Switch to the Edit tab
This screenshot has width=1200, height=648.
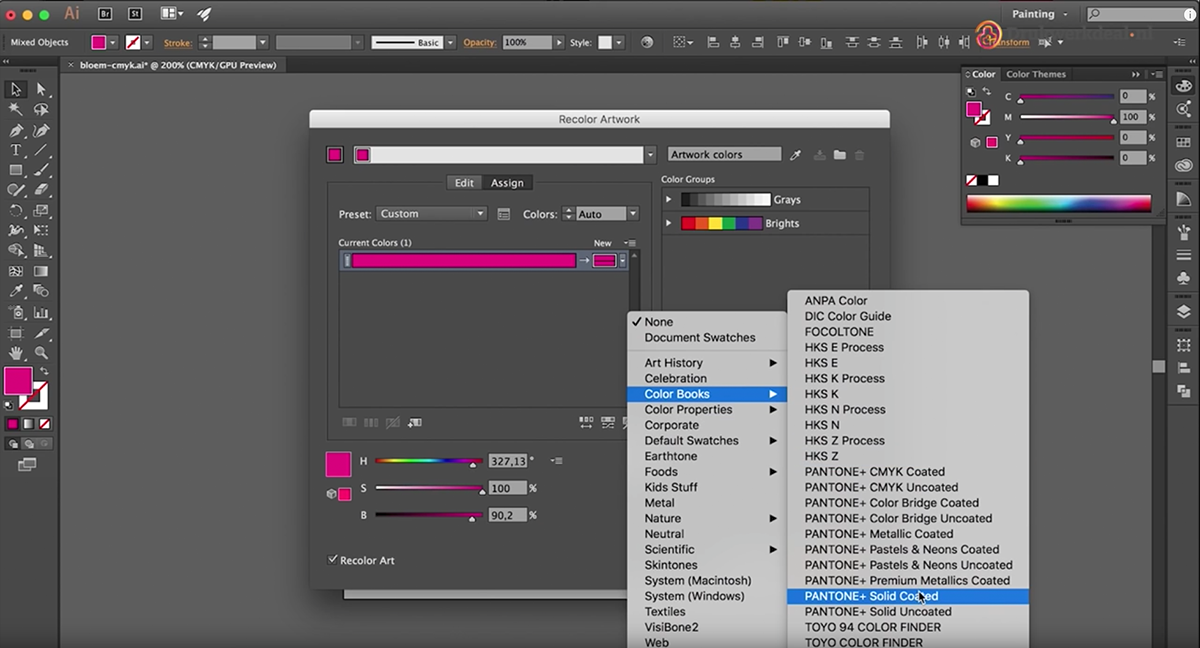[x=464, y=183]
